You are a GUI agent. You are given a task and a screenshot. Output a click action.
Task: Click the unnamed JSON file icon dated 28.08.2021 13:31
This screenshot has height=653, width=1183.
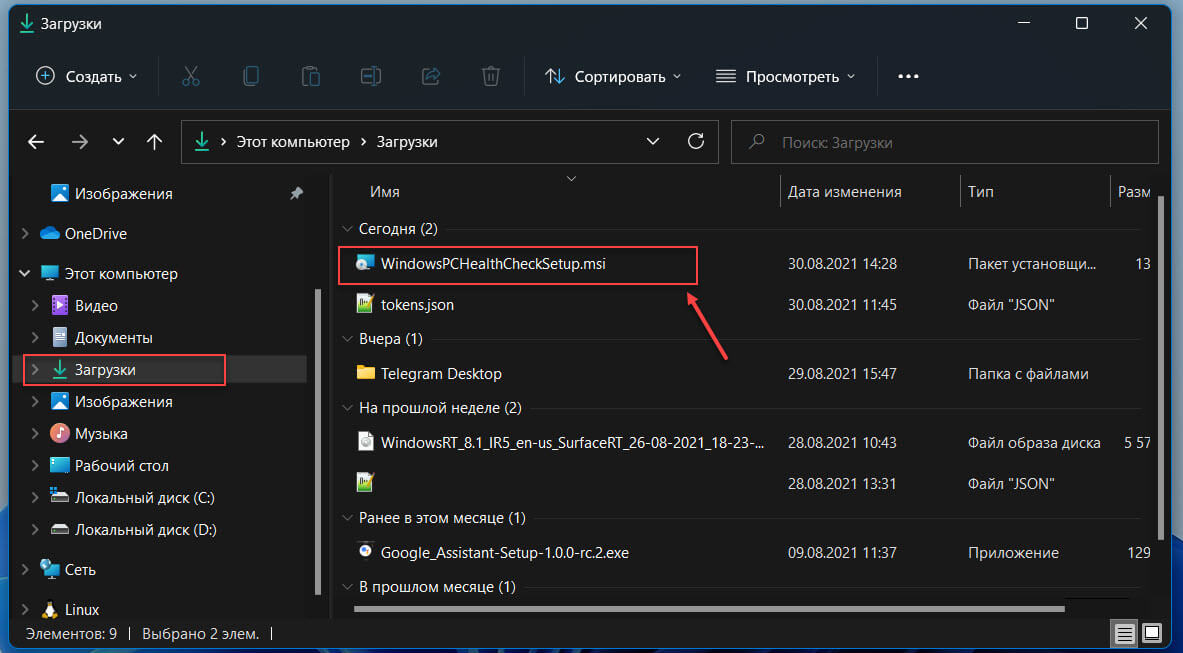tap(365, 483)
